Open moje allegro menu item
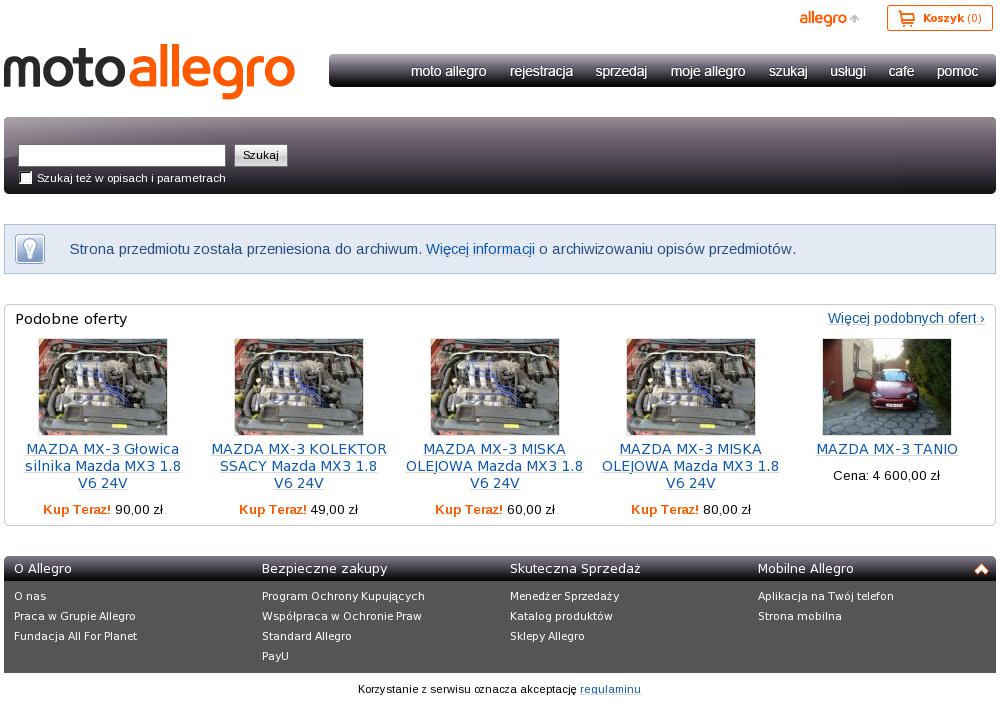 pos(708,71)
